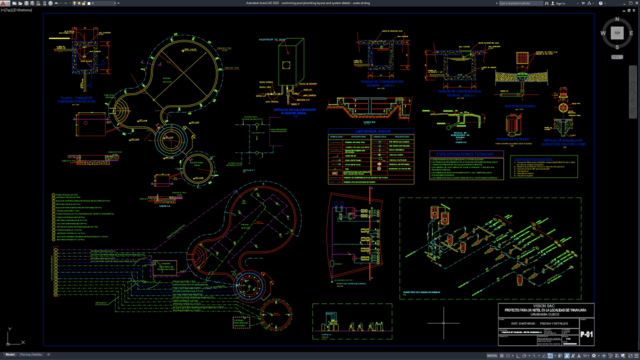640x360 pixels.
Task: Expand the Help dropdown arrow
Action: point(605,3)
